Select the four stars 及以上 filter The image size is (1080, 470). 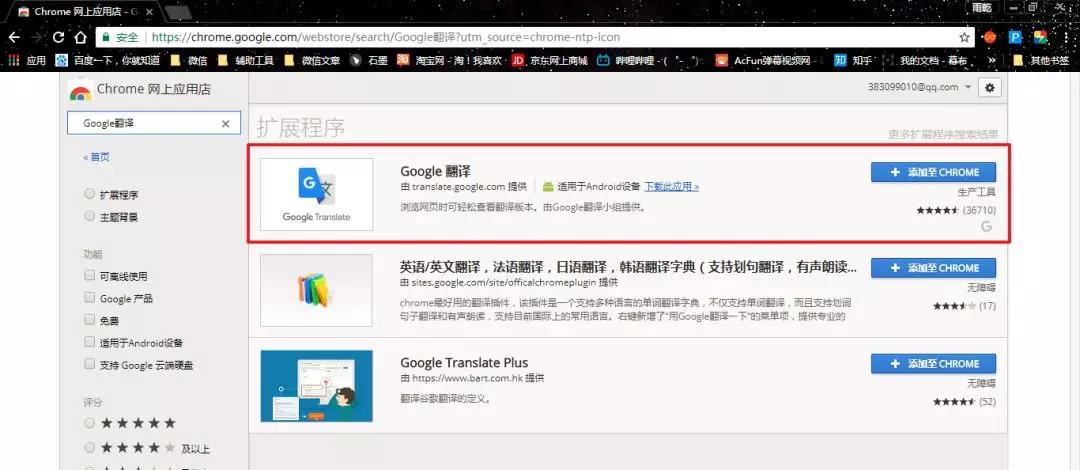click(x=90, y=448)
